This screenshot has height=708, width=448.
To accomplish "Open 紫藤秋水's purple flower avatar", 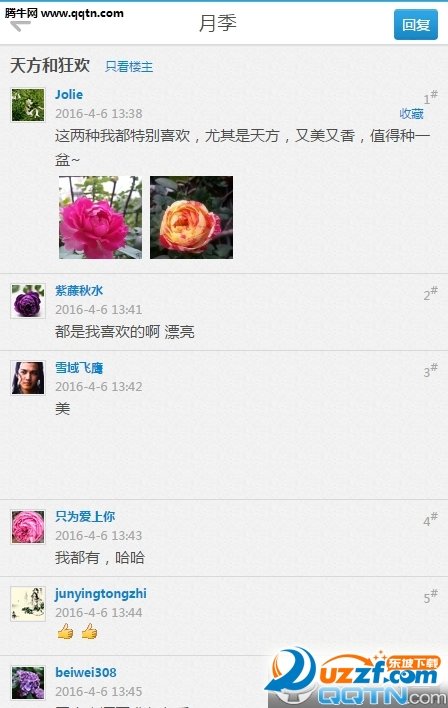I will [x=28, y=301].
